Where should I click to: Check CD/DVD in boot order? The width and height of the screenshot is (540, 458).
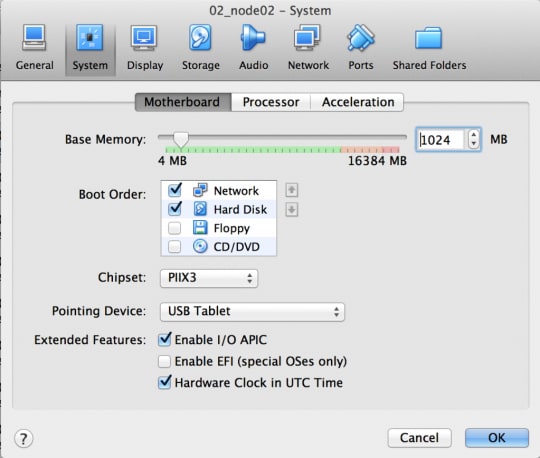click(174, 247)
